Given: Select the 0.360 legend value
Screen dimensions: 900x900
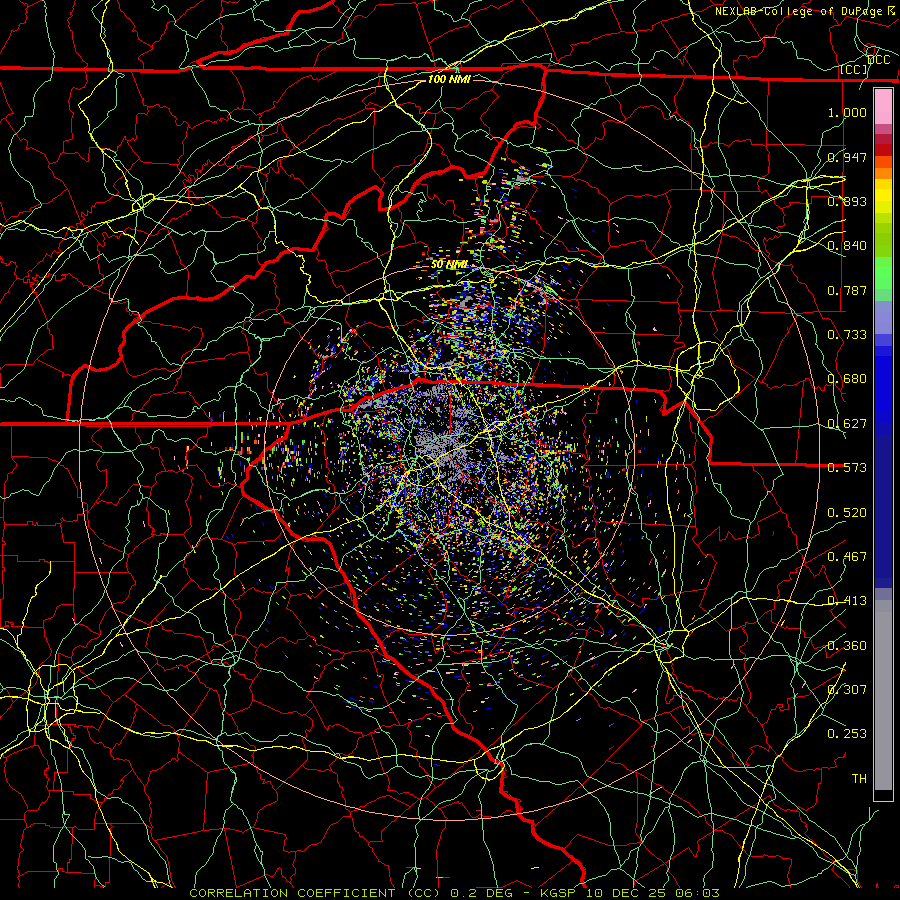Looking at the screenshot, I should [847, 646].
